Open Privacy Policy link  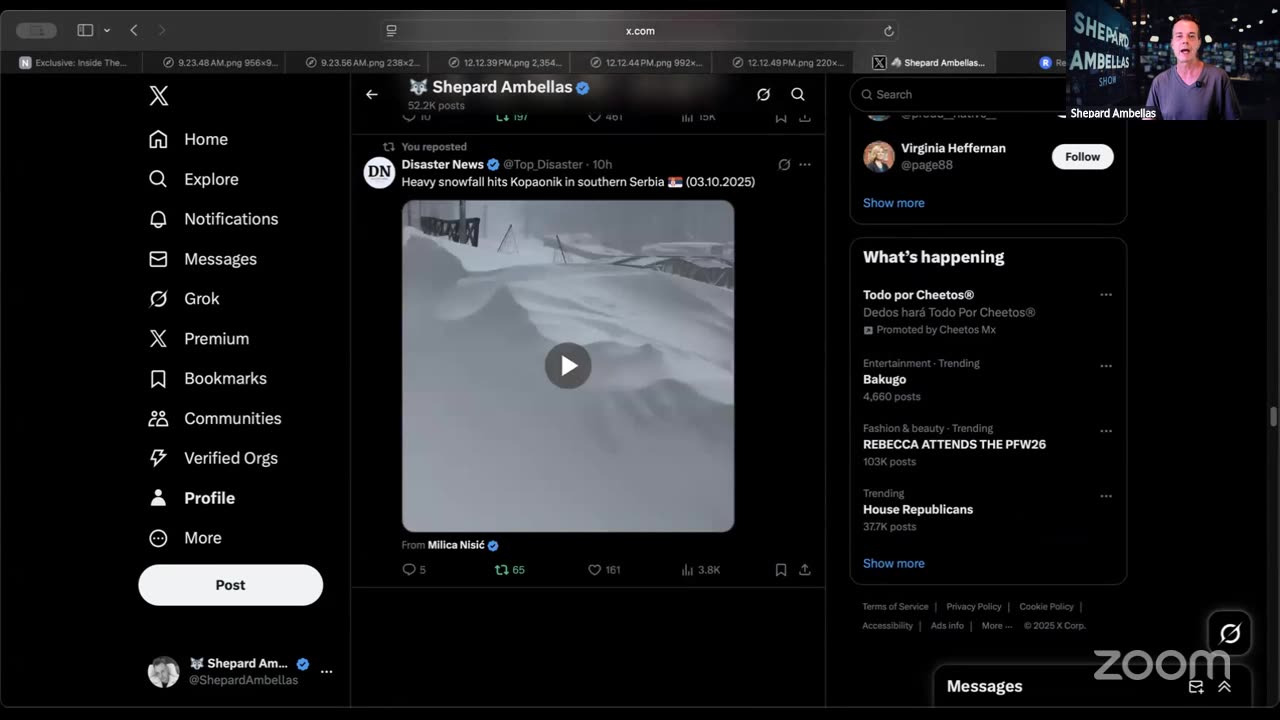(x=974, y=607)
